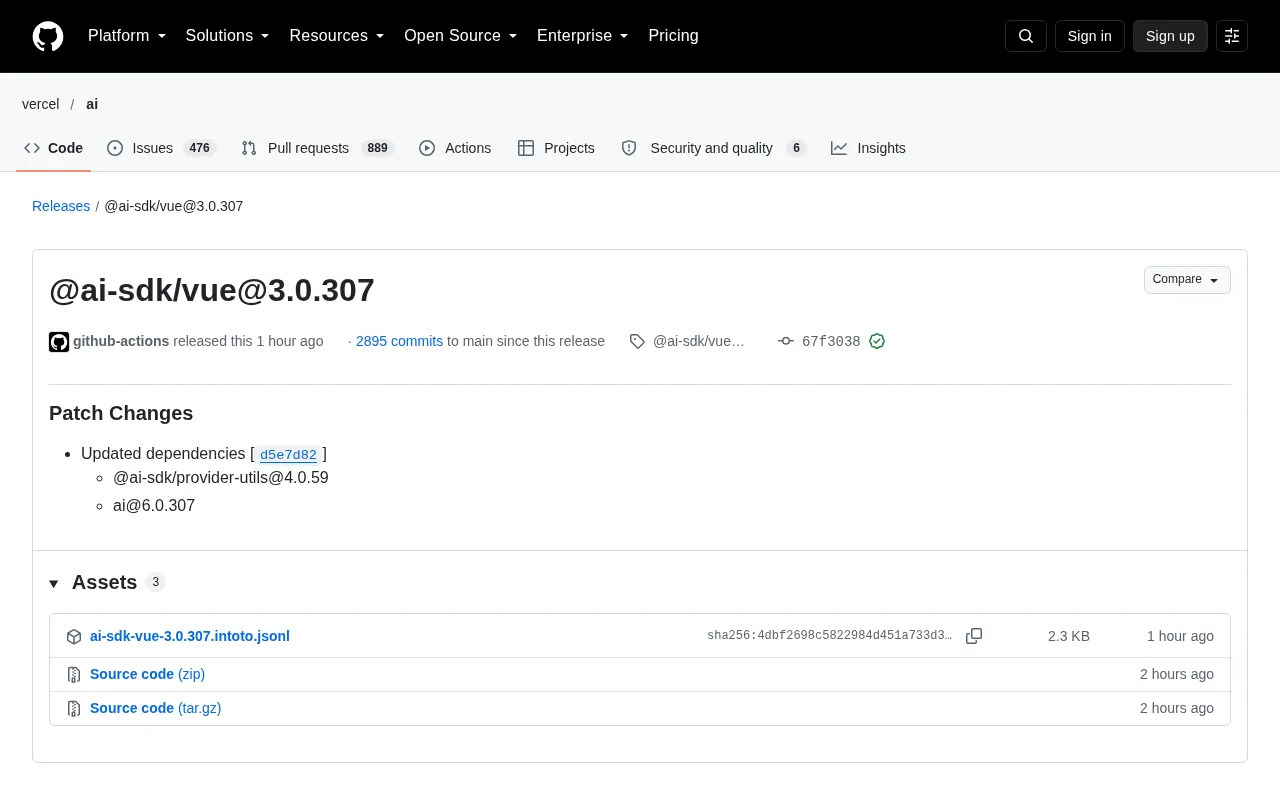Go to the vercel owner page
1280x800 pixels.
[41, 104]
